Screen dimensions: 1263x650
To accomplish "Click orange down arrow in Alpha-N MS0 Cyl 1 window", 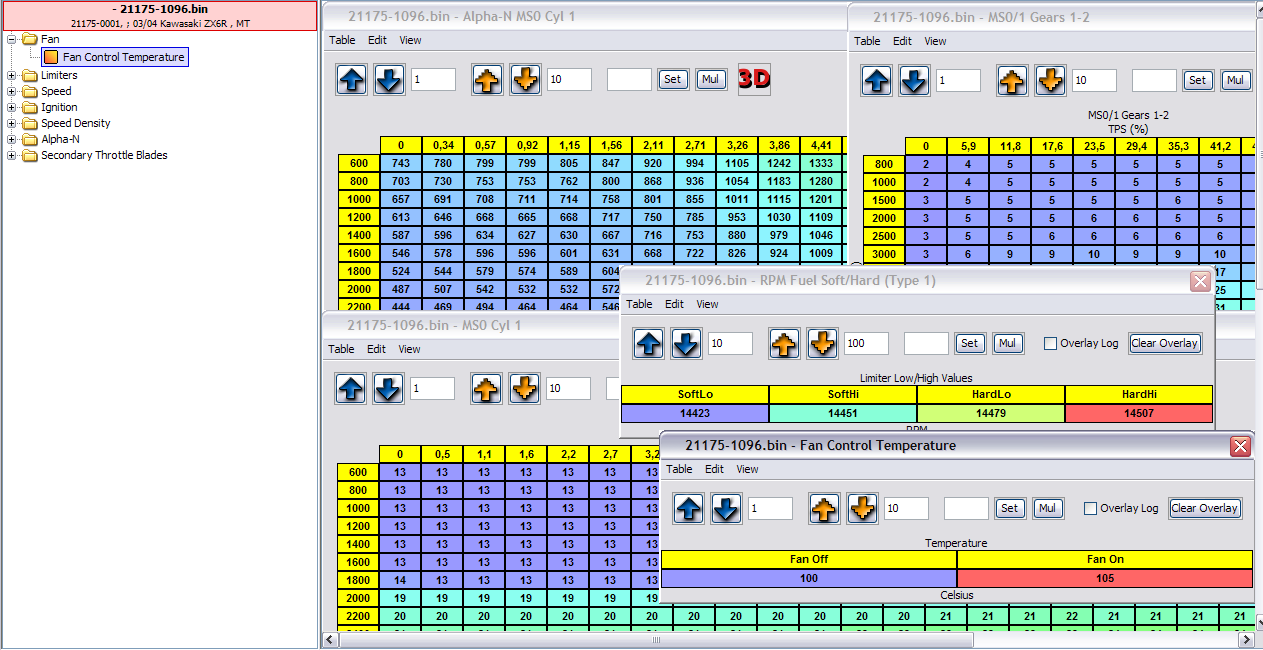I will [x=525, y=80].
